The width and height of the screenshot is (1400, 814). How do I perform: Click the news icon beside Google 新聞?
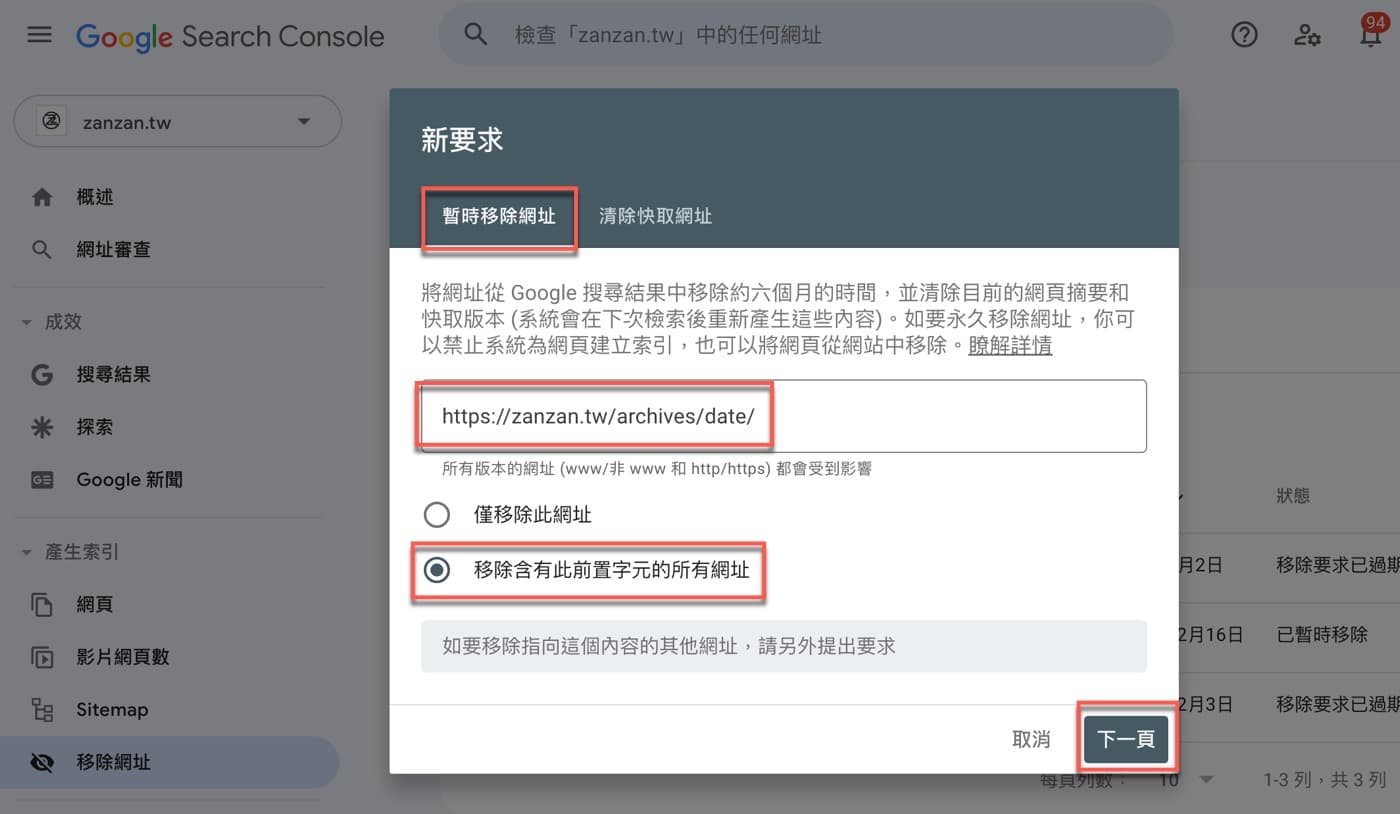[42, 480]
